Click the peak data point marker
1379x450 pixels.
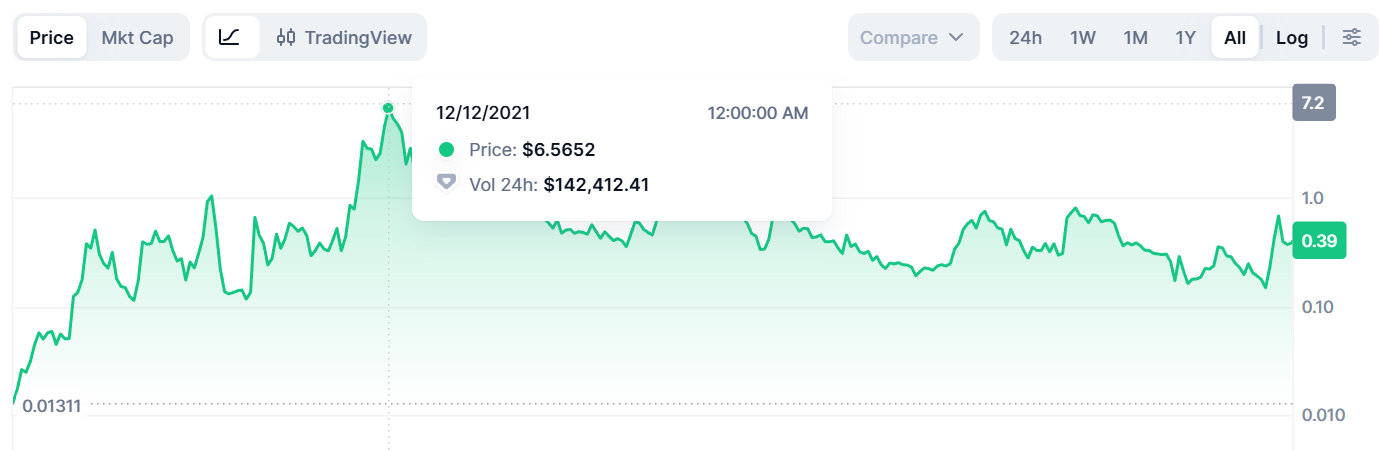click(388, 108)
